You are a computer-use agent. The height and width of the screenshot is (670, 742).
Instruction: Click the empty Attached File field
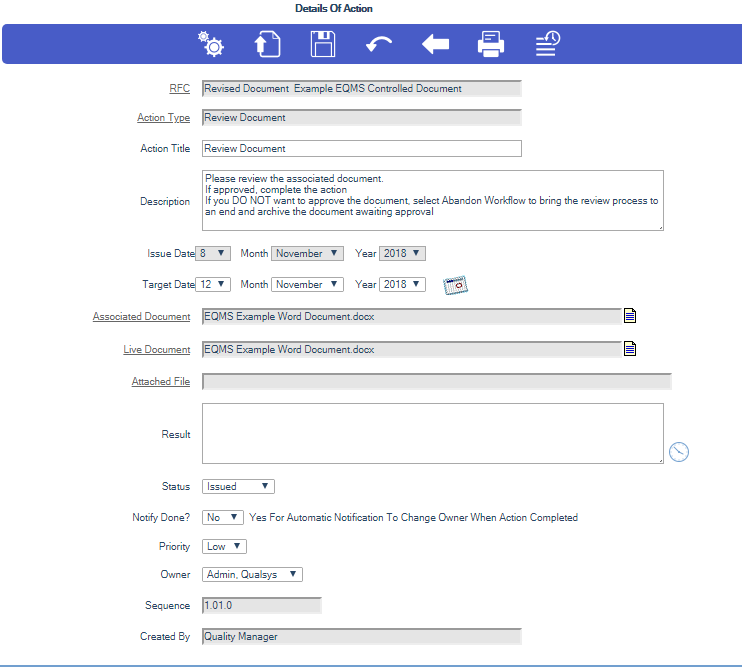coord(437,381)
